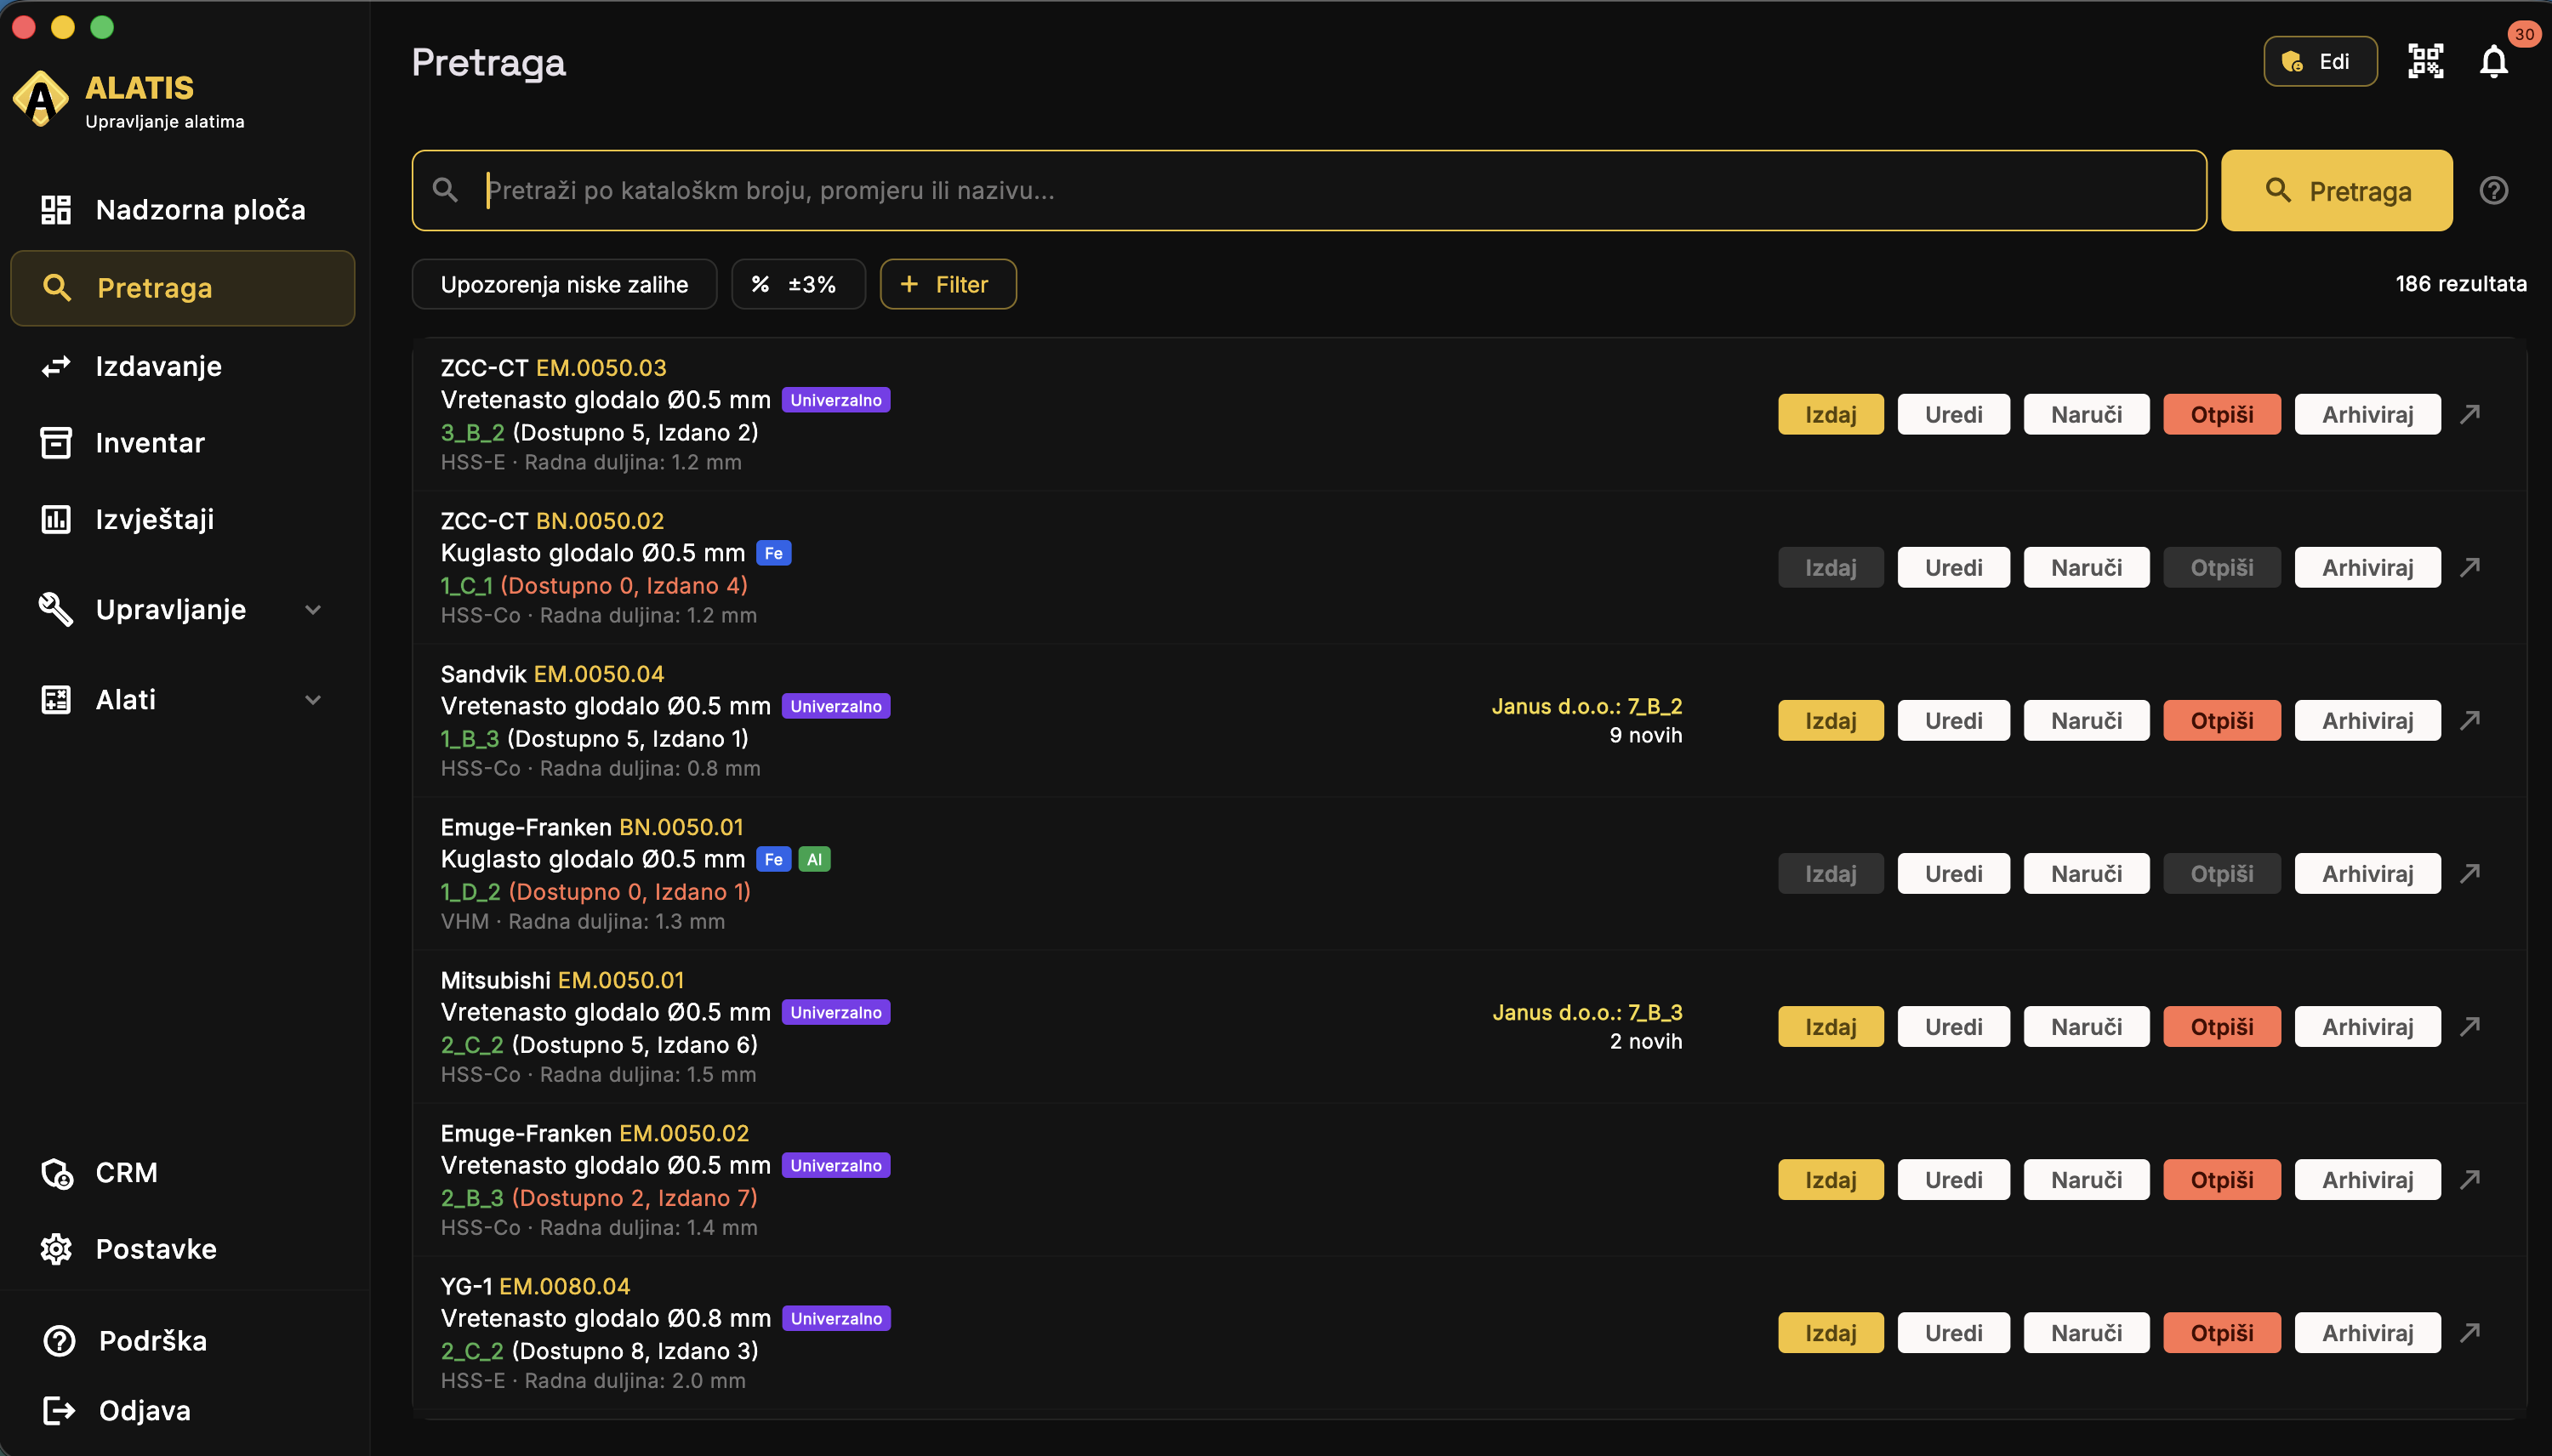This screenshot has width=2552, height=1456.
Task: Expand the Alati menu chevron
Action: 313,699
